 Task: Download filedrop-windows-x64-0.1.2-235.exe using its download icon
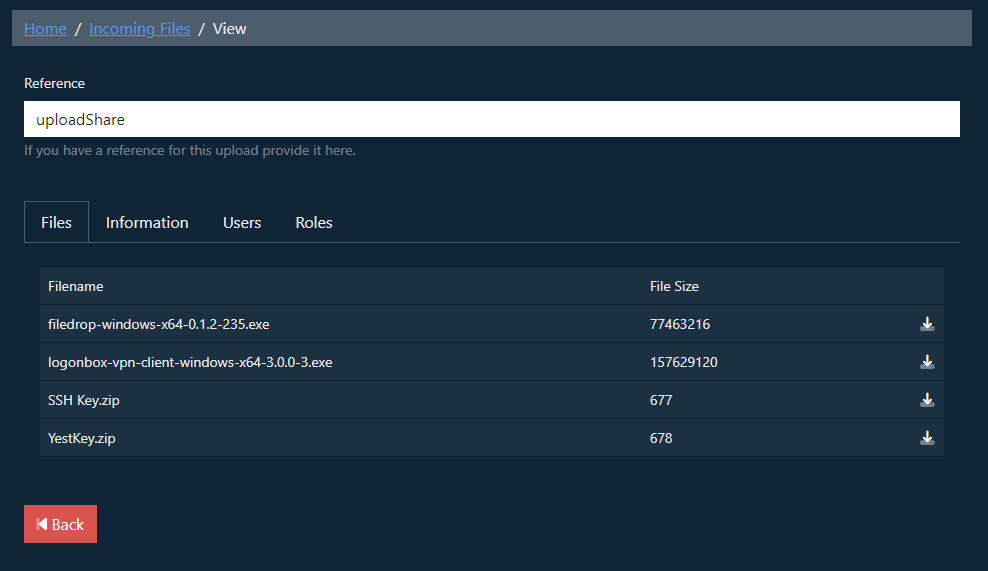(927, 324)
